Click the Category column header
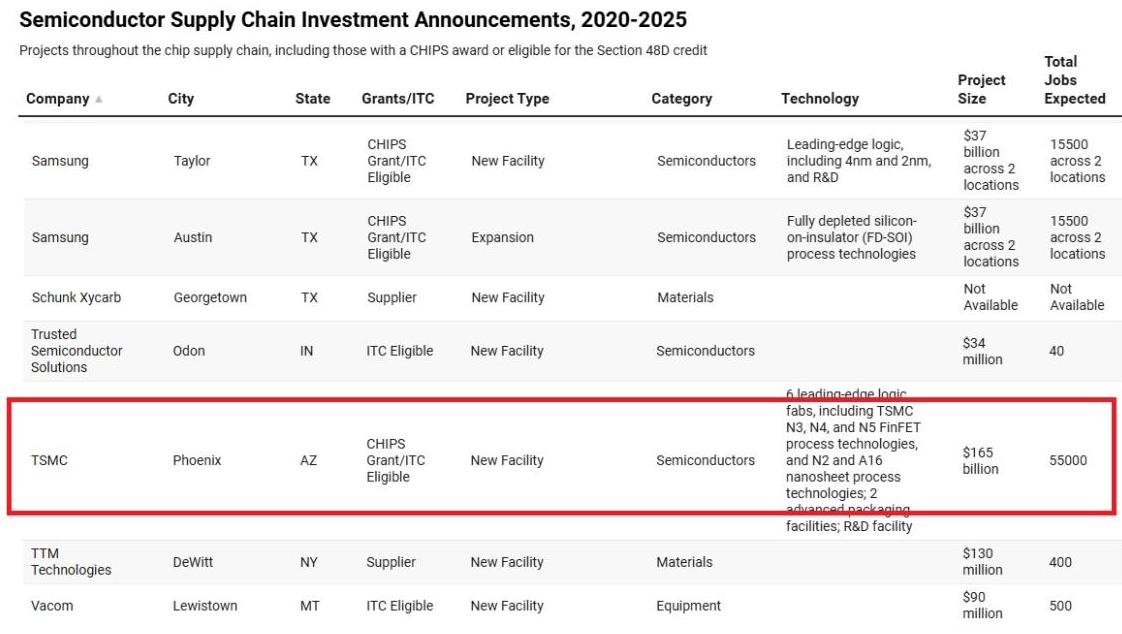Image resolution: width=1122 pixels, height=634 pixels. [x=681, y=98]
